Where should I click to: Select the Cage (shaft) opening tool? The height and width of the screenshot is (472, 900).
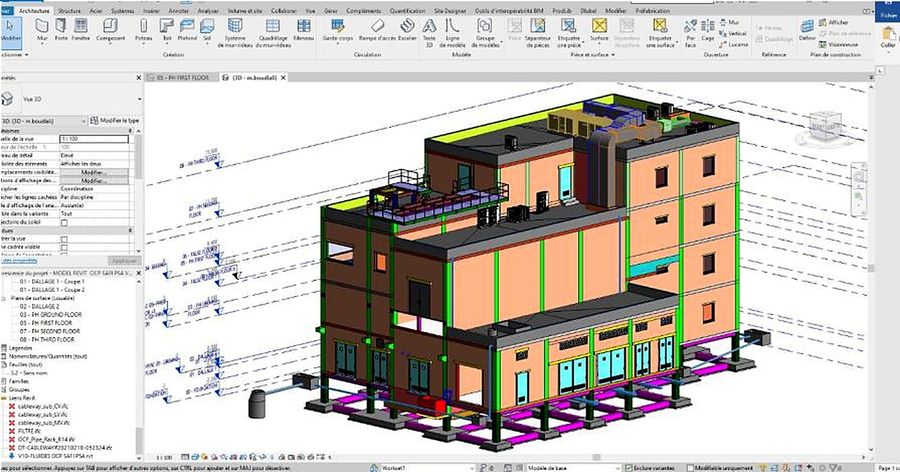pos(708,30)
